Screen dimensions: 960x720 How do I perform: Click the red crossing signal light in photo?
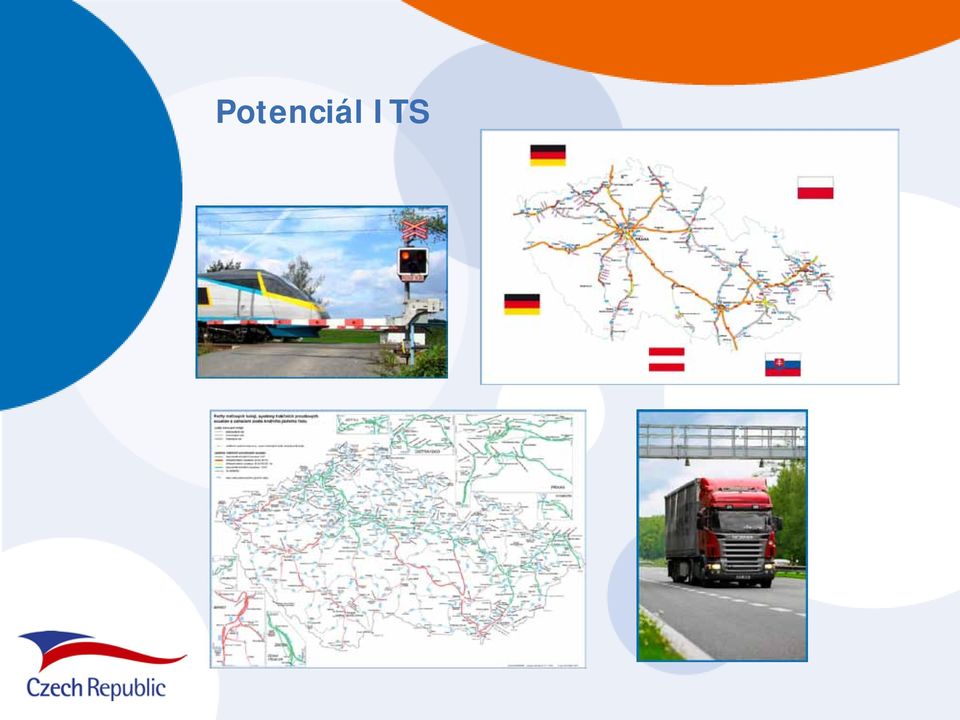[405, 255]
